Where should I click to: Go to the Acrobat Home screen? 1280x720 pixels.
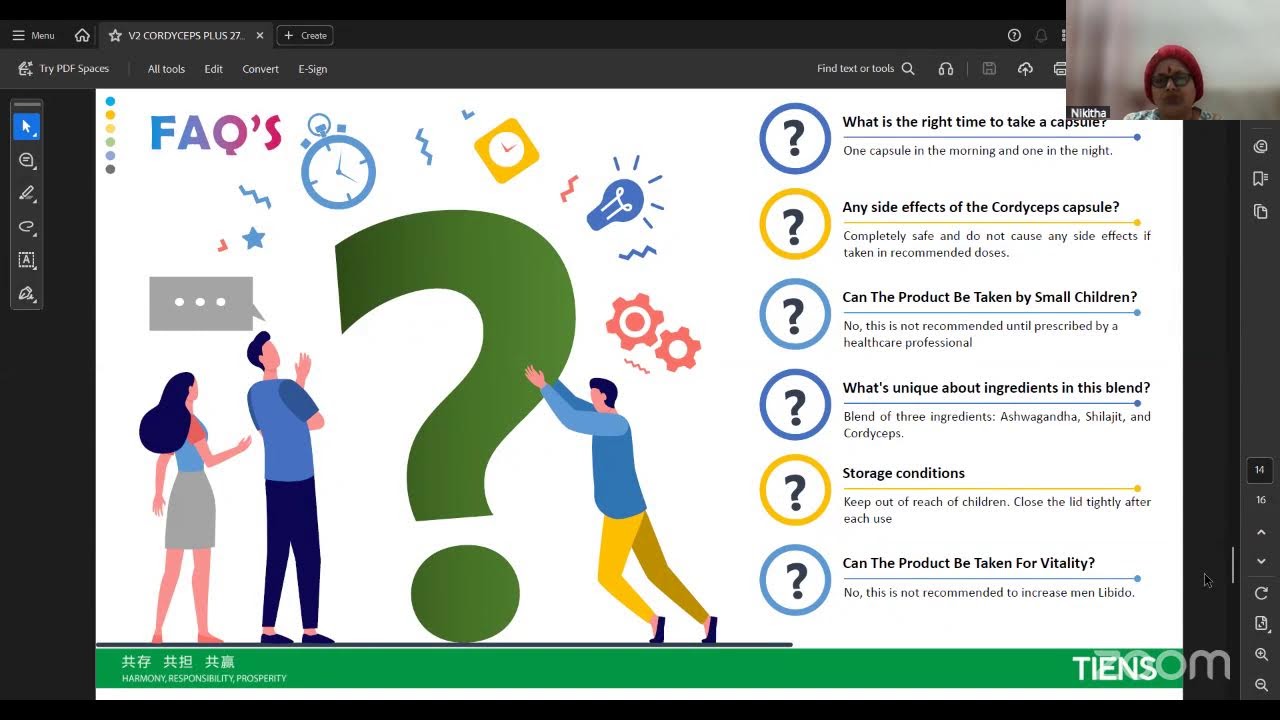[x=82, y=35]
